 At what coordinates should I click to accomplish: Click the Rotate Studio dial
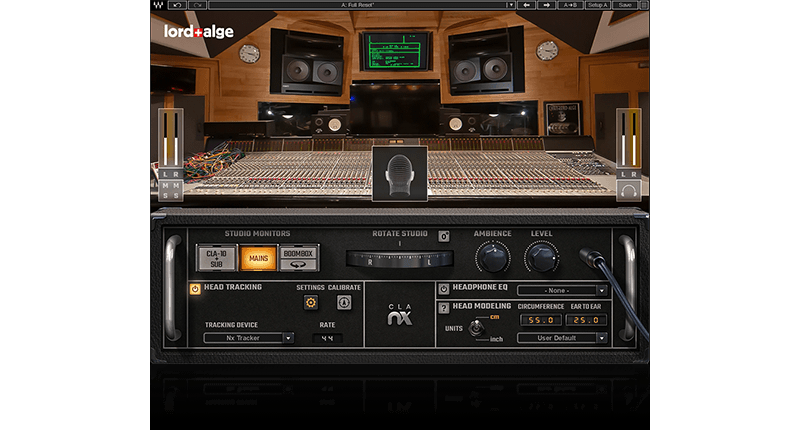point(399,259)
